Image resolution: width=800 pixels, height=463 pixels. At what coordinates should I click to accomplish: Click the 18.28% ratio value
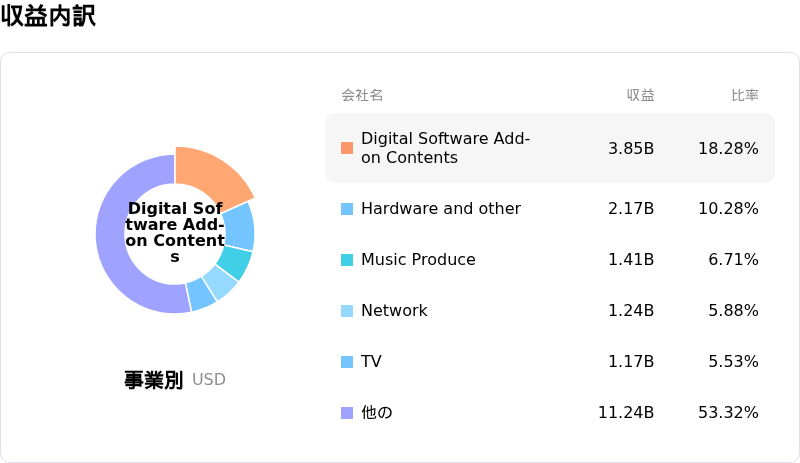click(x=728, y=148)
